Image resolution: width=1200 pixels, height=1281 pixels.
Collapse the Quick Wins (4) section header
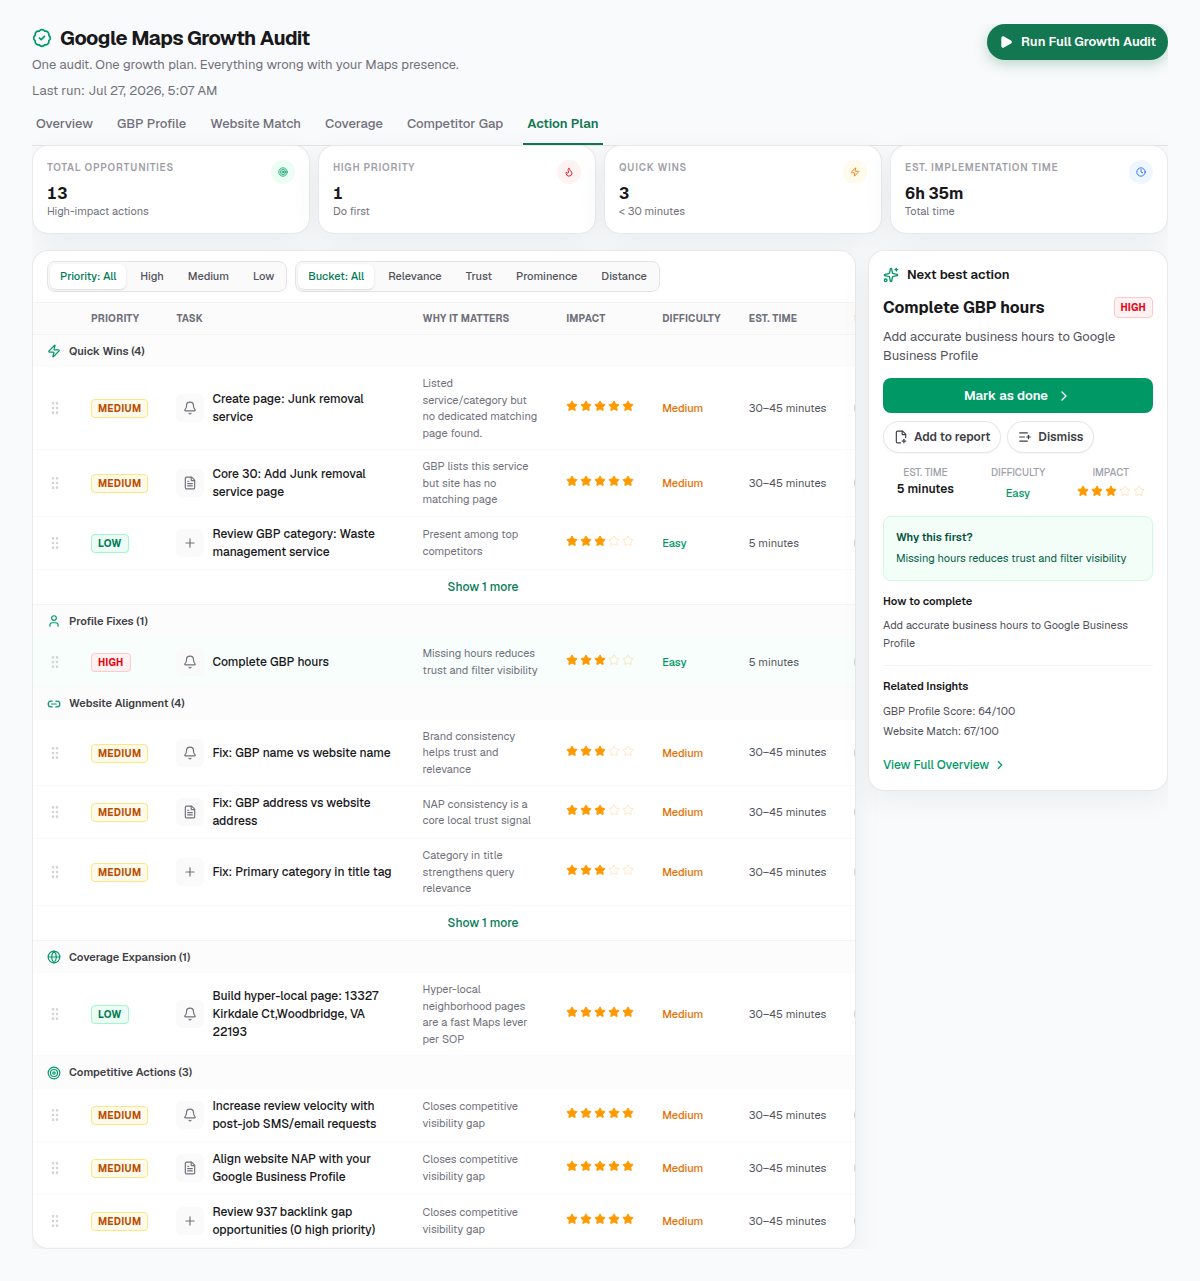coord(444,351)
